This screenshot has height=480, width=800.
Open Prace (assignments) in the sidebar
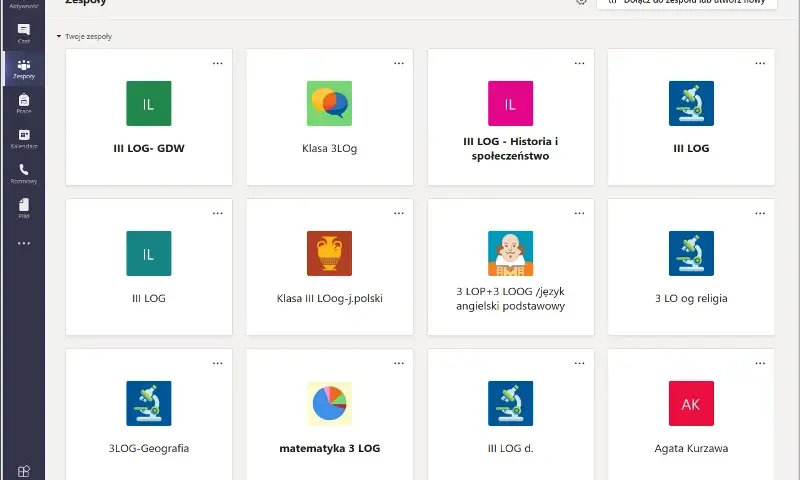tap(23, 104)
